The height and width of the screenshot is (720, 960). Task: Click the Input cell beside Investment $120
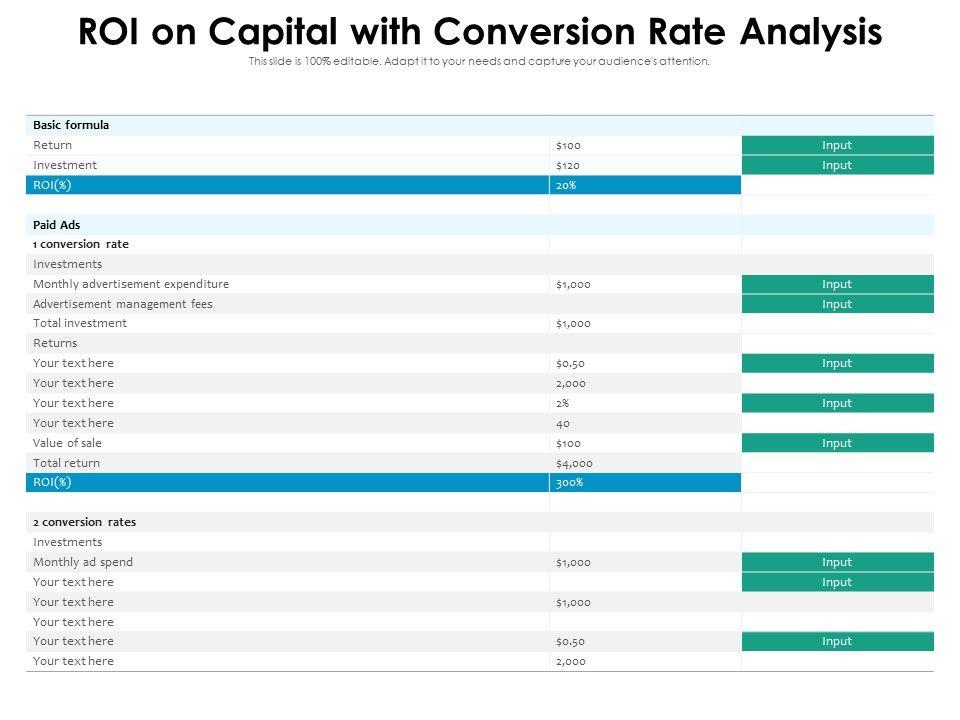(837, 165)
